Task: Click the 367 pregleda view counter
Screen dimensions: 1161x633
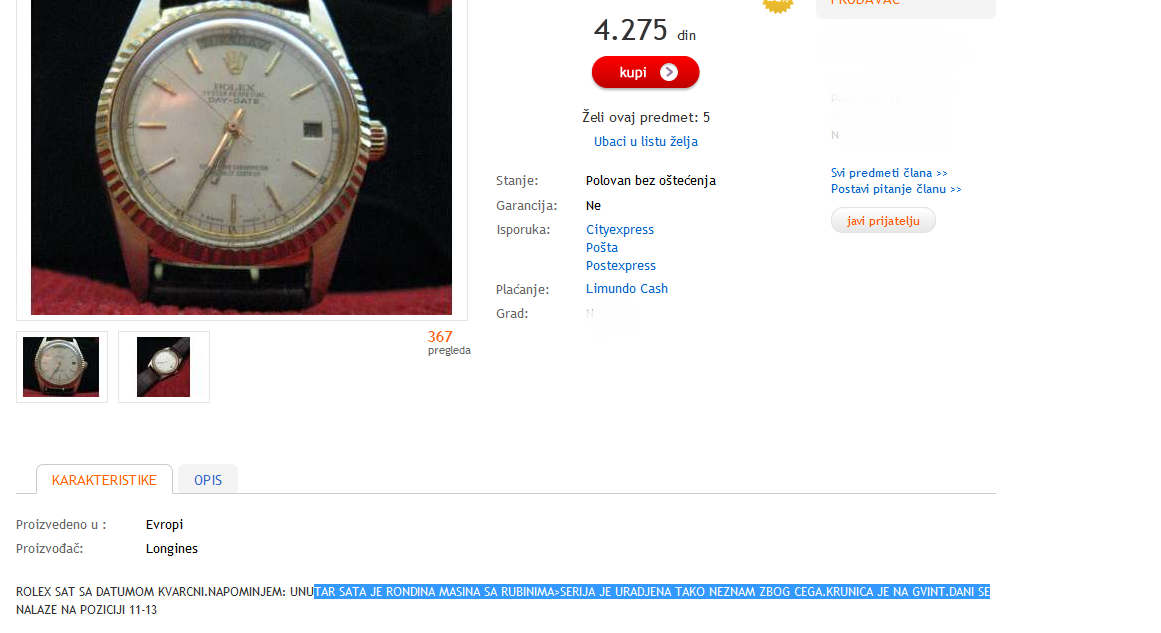Action: coord(449,342)
